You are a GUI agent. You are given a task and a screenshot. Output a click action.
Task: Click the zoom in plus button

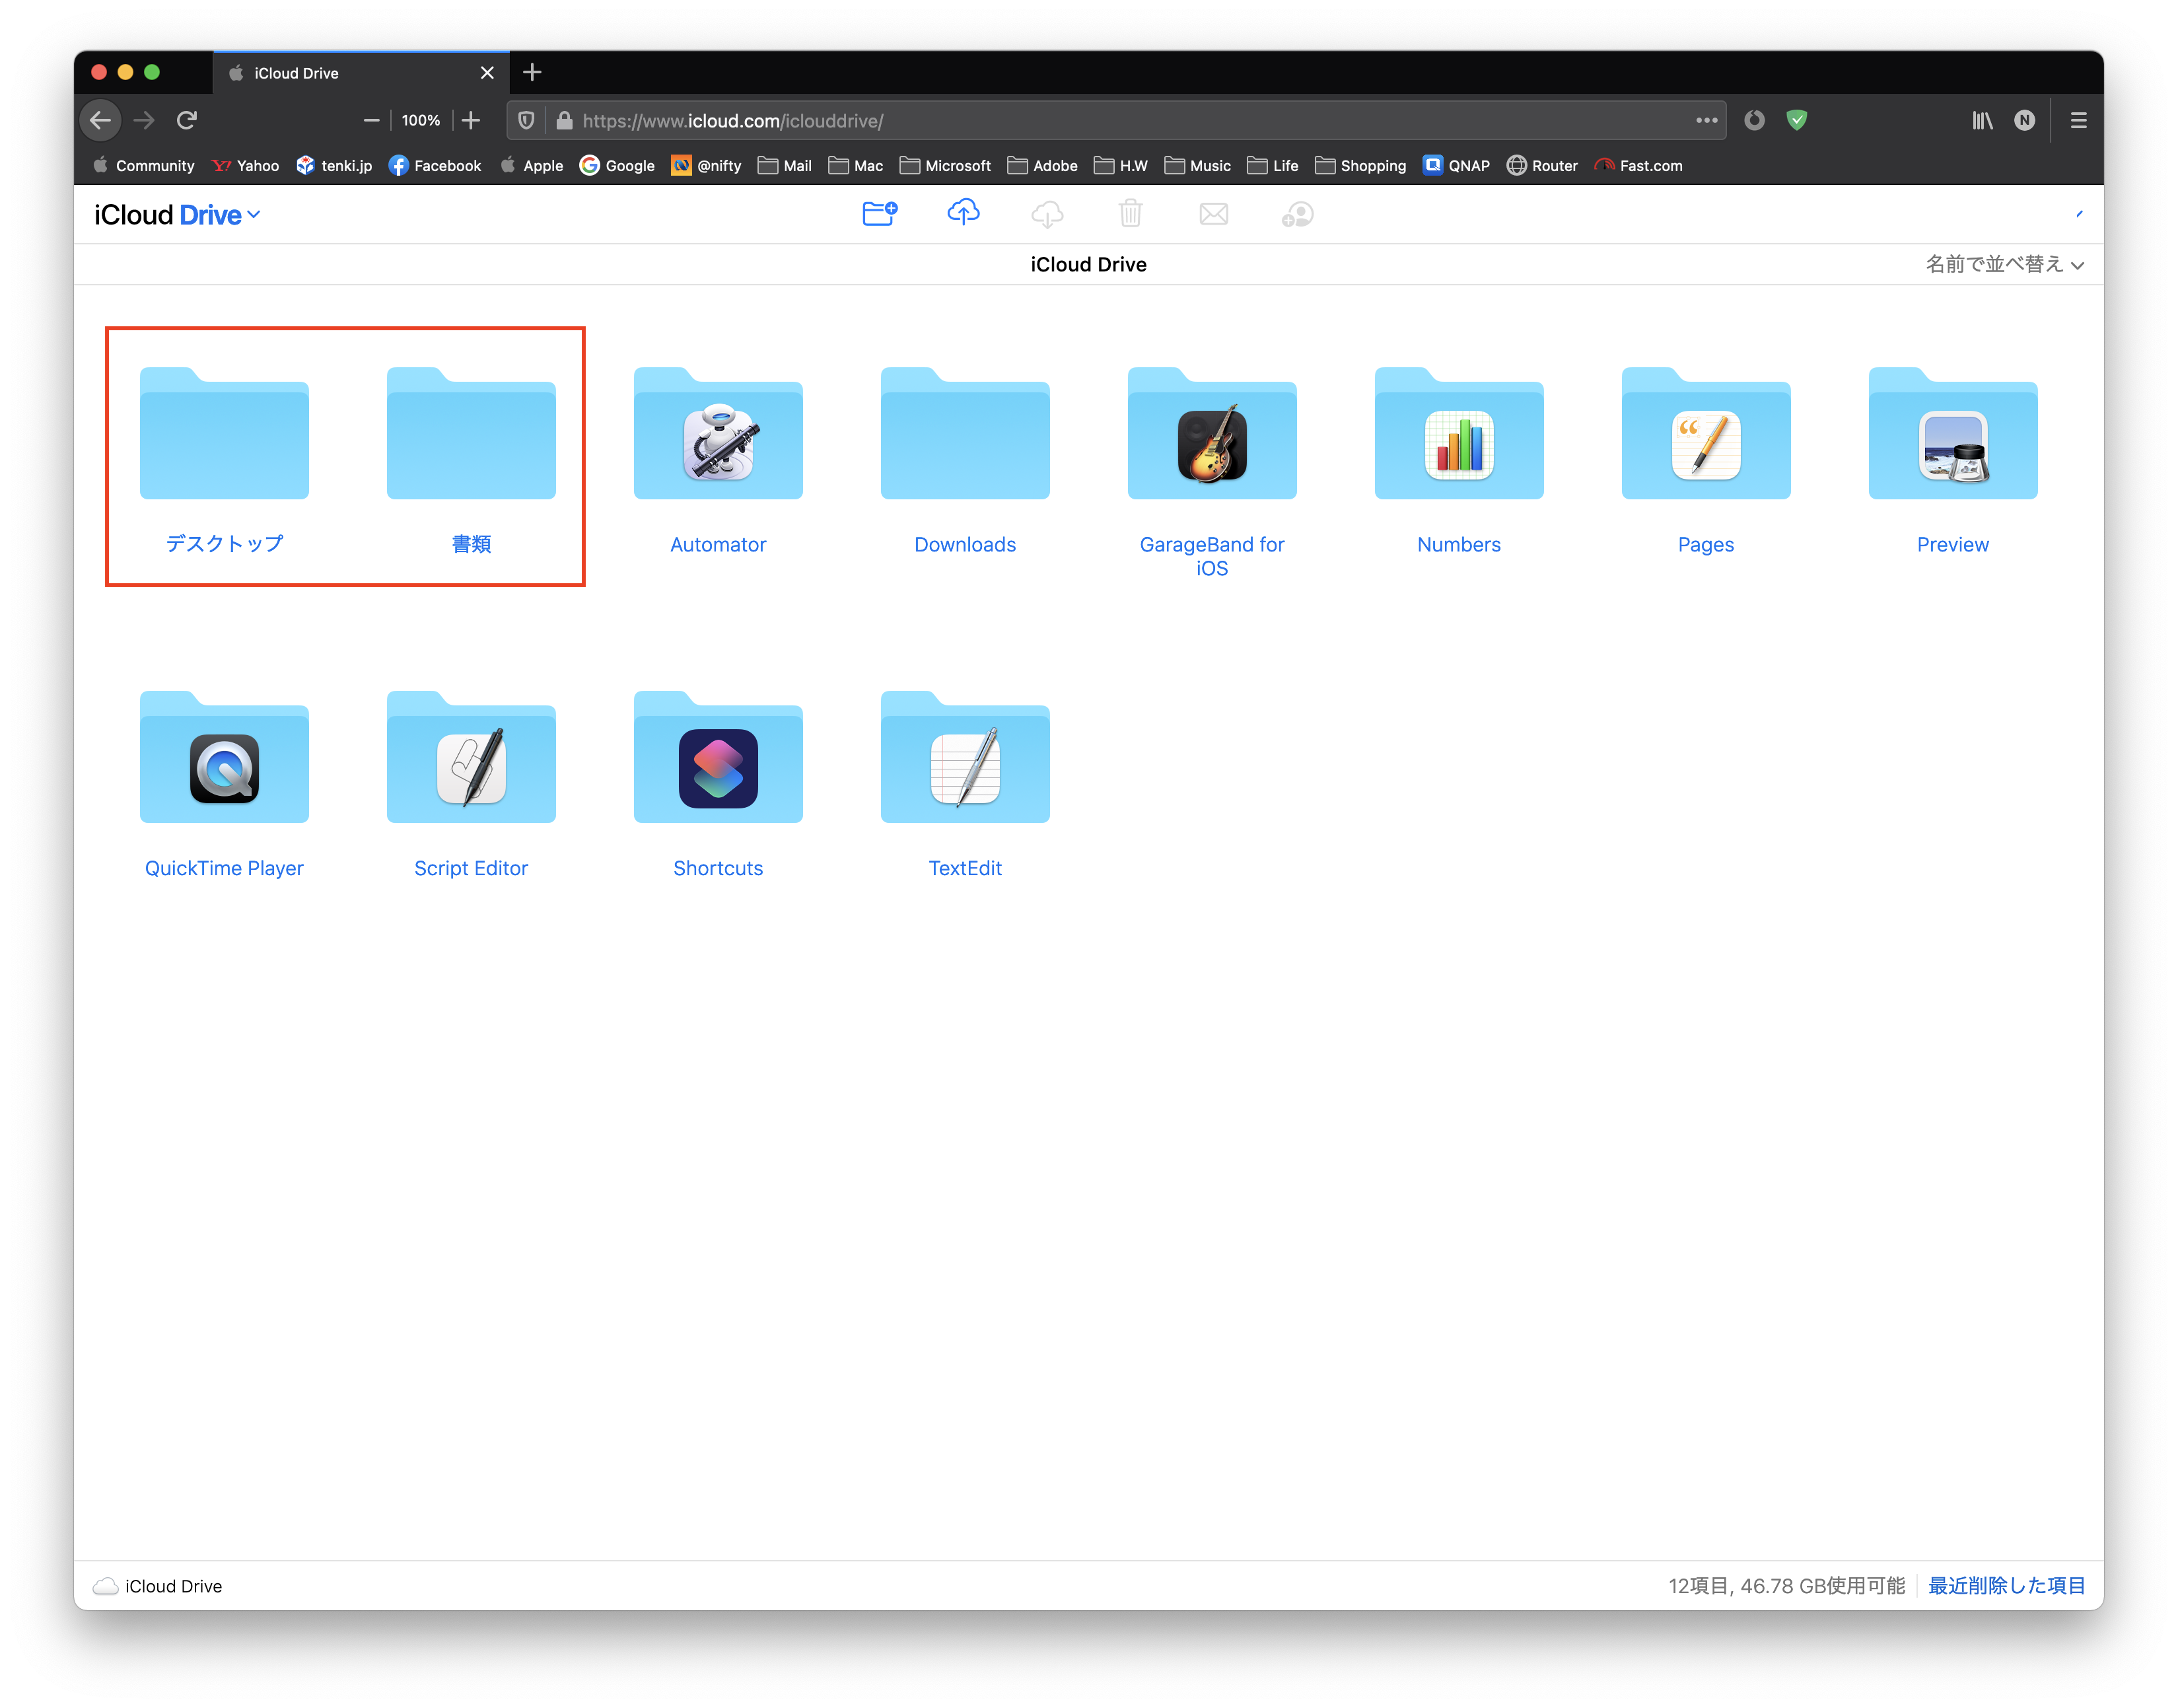coord(471,120)
